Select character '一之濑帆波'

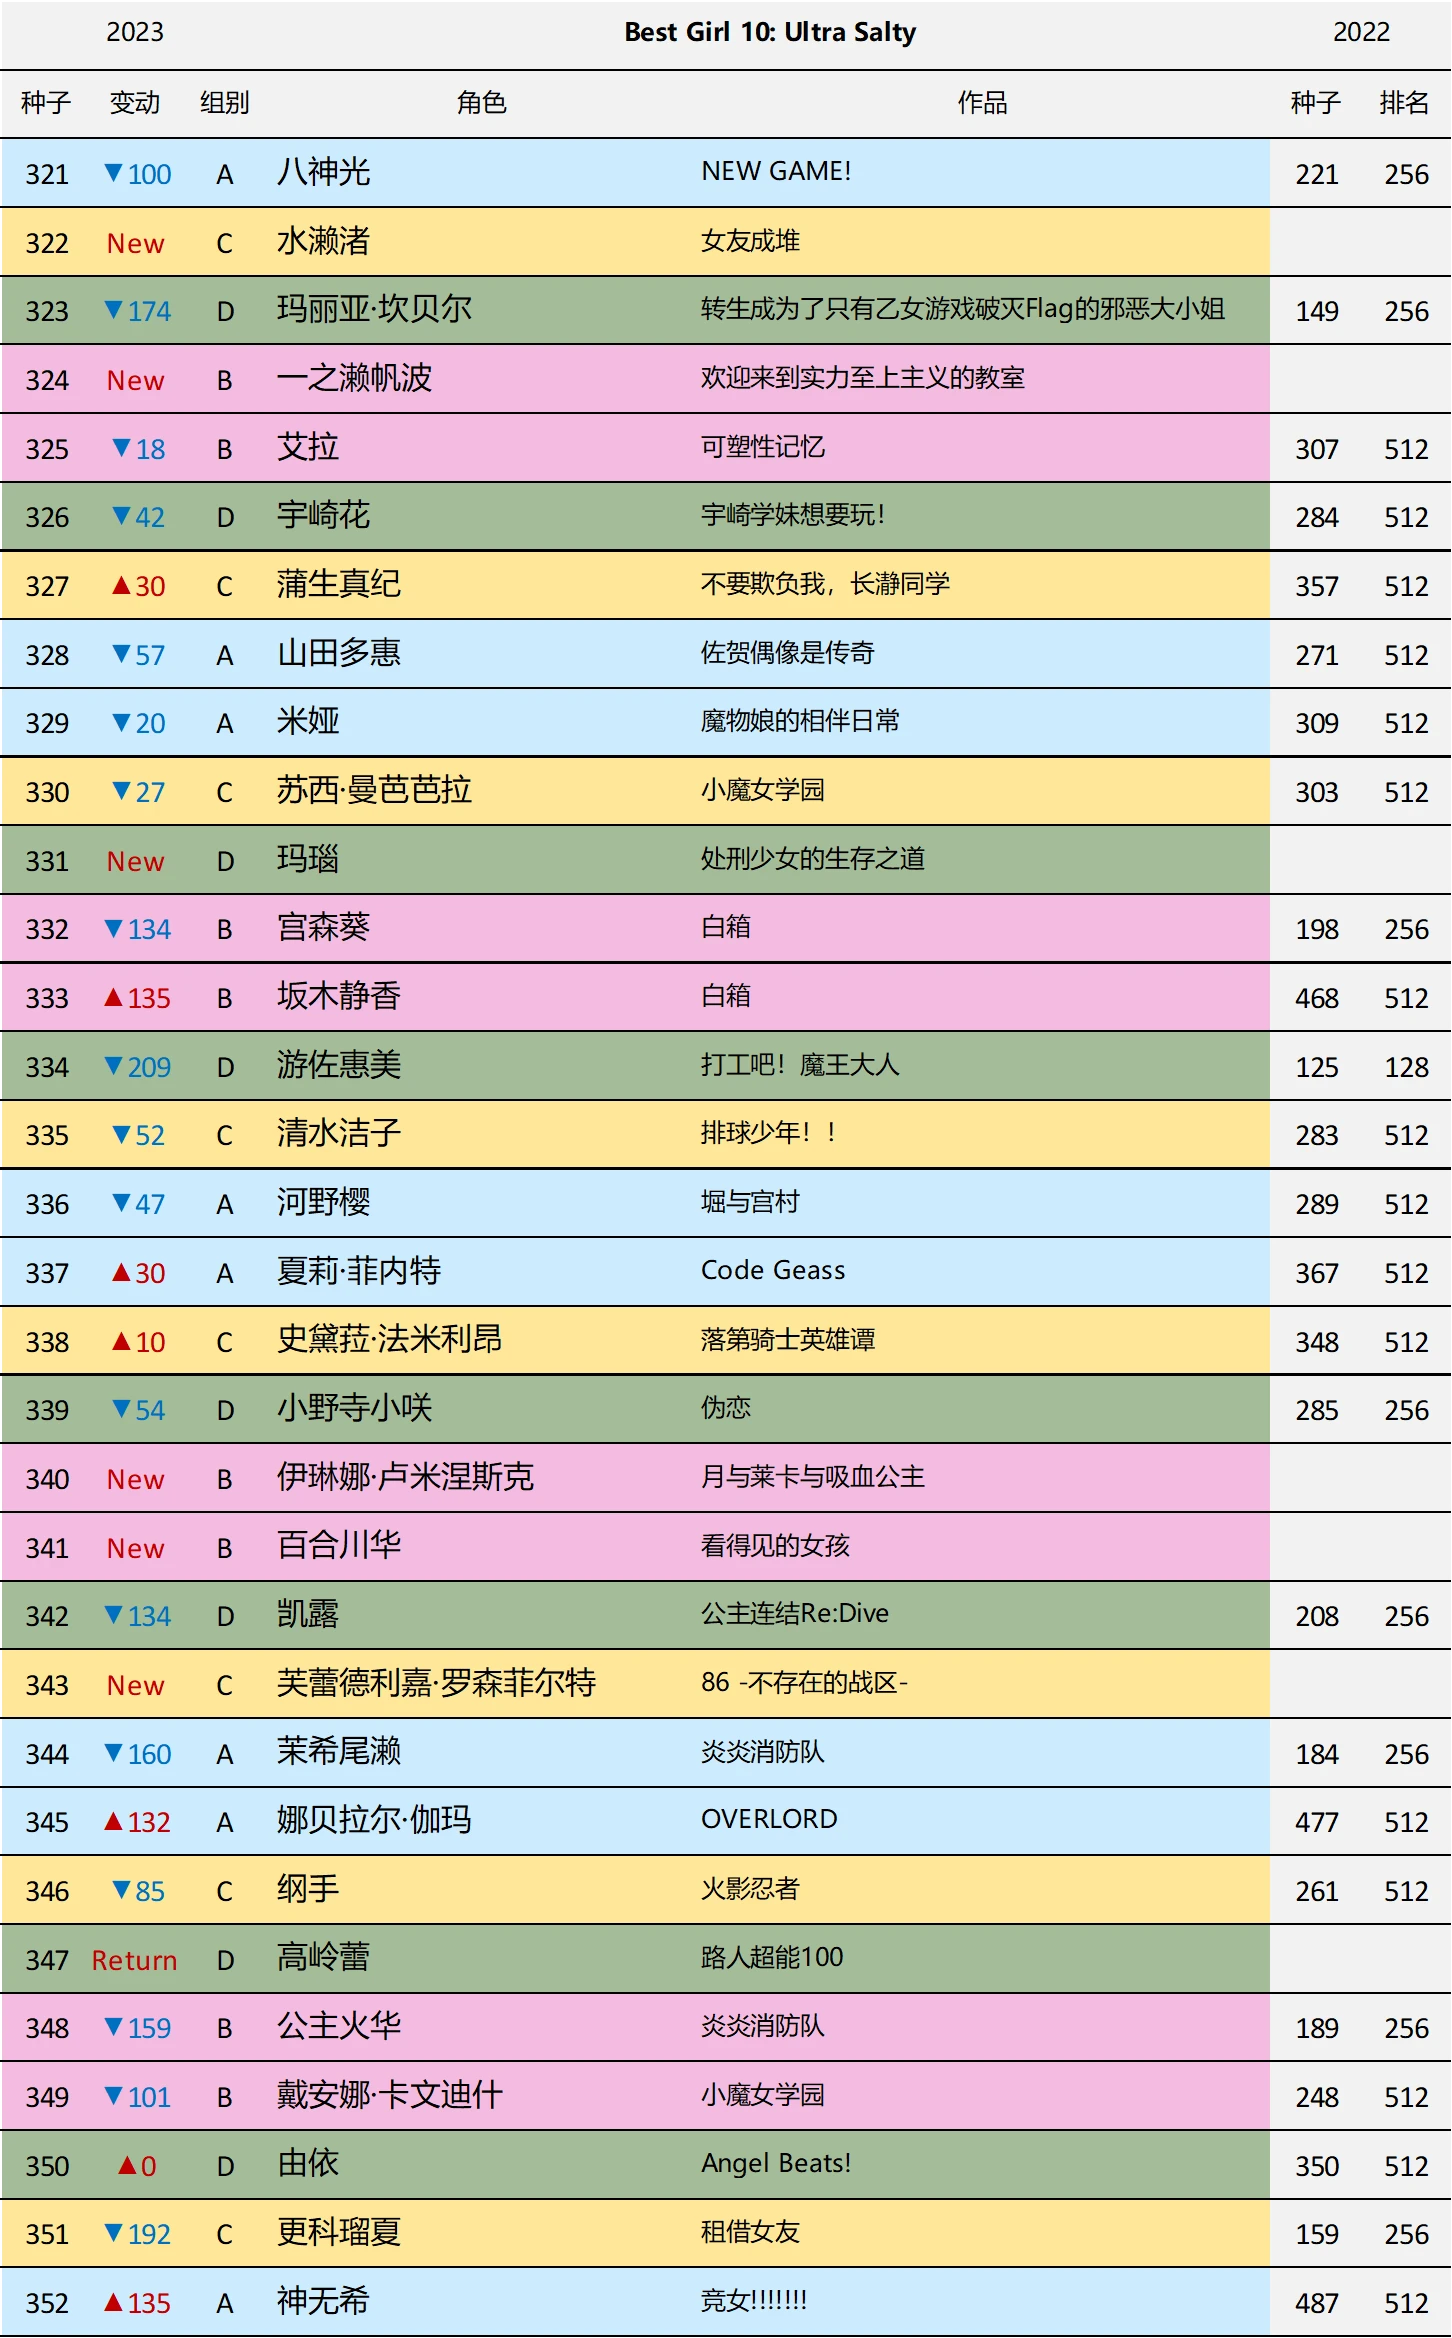tap(355, 379)
